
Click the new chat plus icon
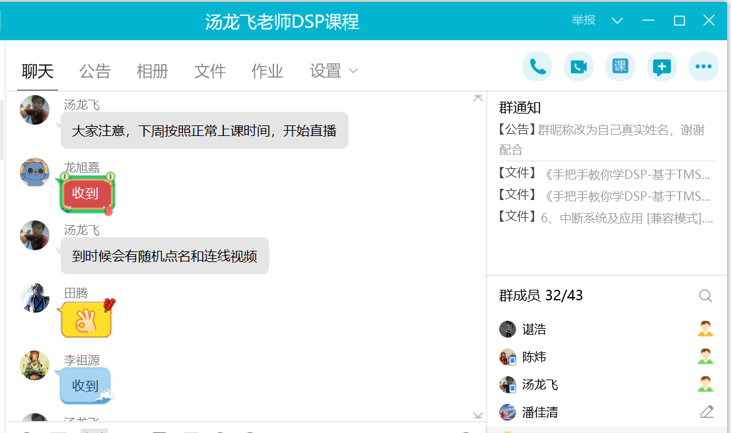(x=661, y=67)
